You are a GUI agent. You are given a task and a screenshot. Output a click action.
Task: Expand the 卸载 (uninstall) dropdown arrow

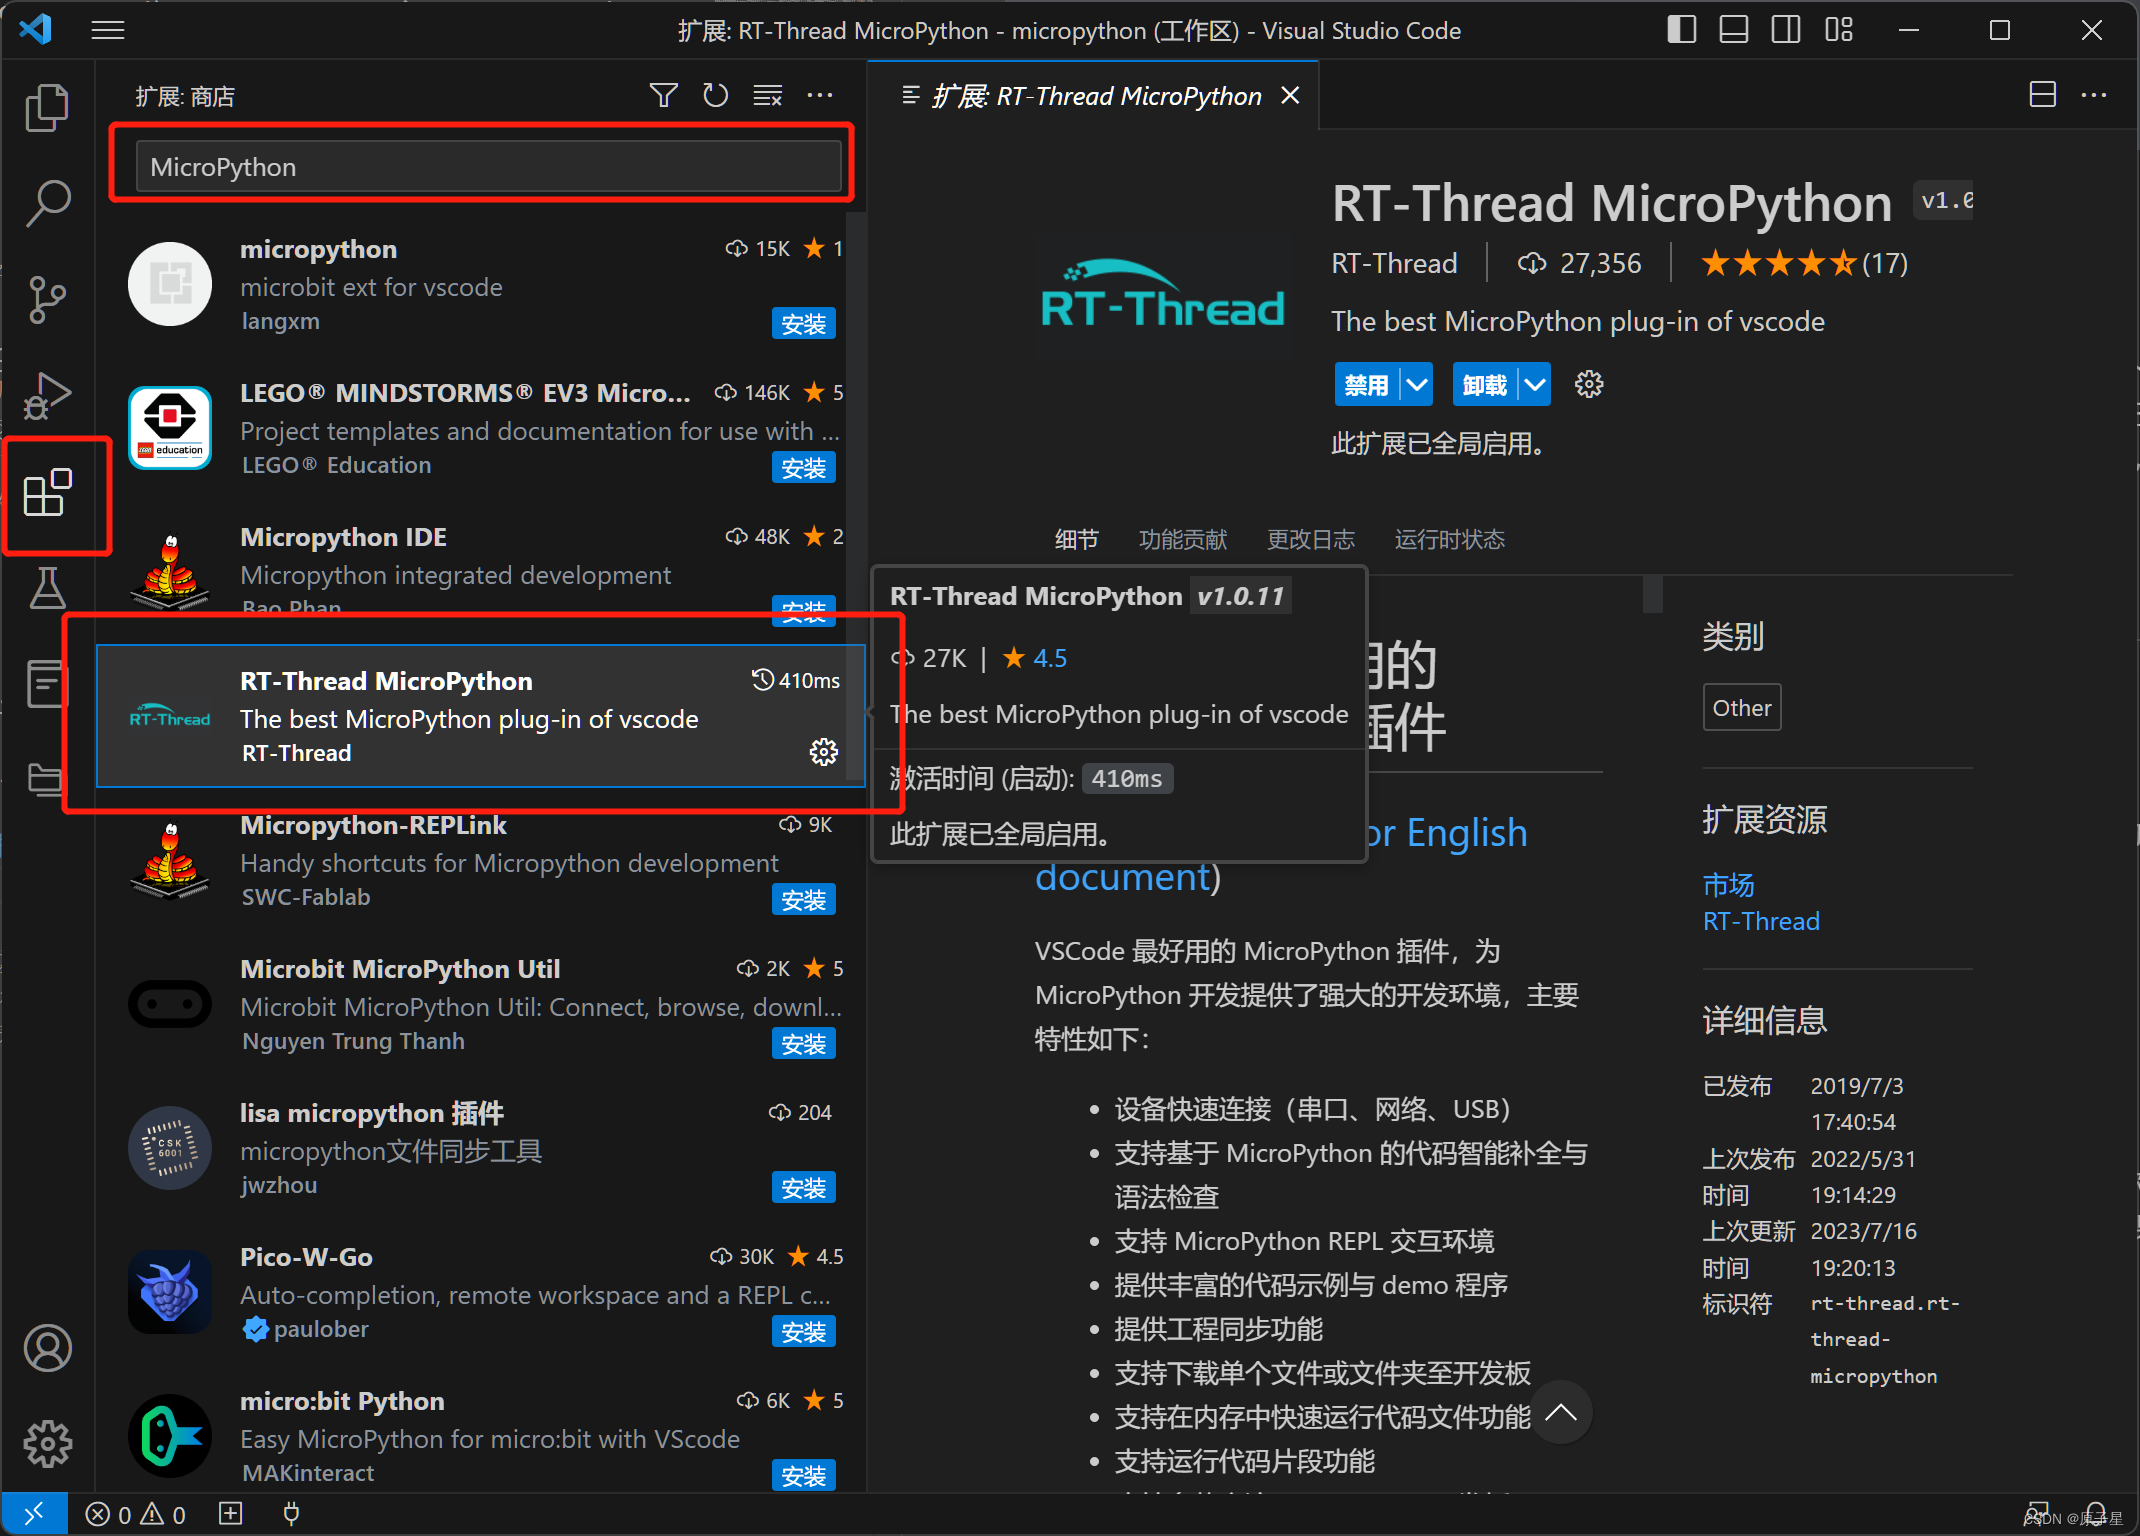pos(1535,385)
